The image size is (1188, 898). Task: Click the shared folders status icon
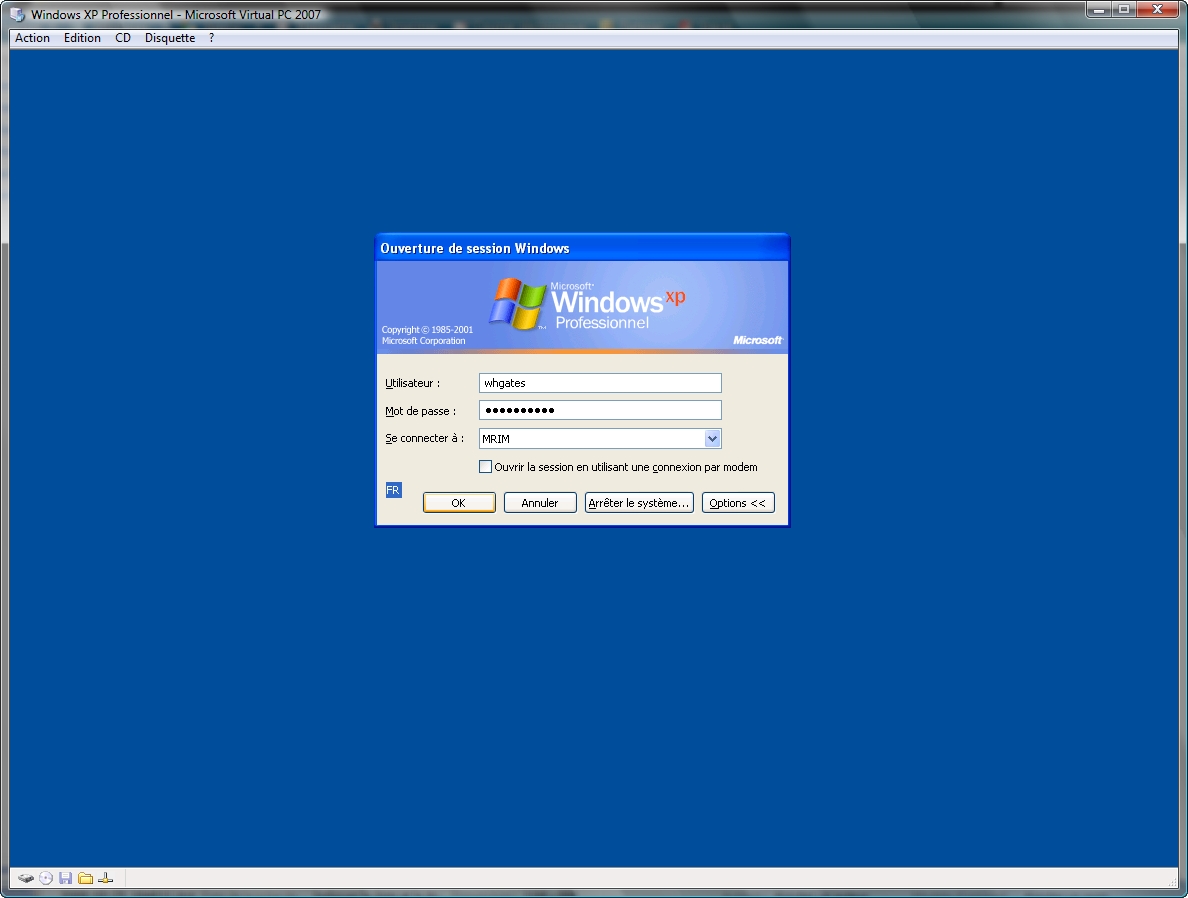click(86, 878)
